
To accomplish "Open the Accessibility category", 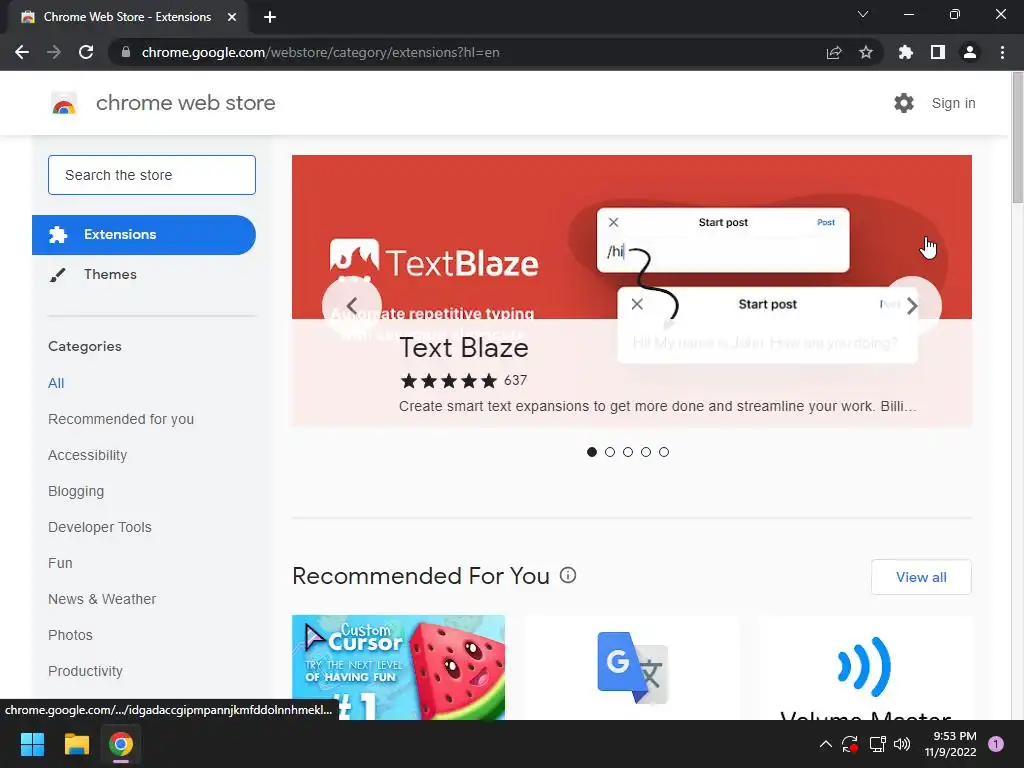I will click(x=88, y=455).
